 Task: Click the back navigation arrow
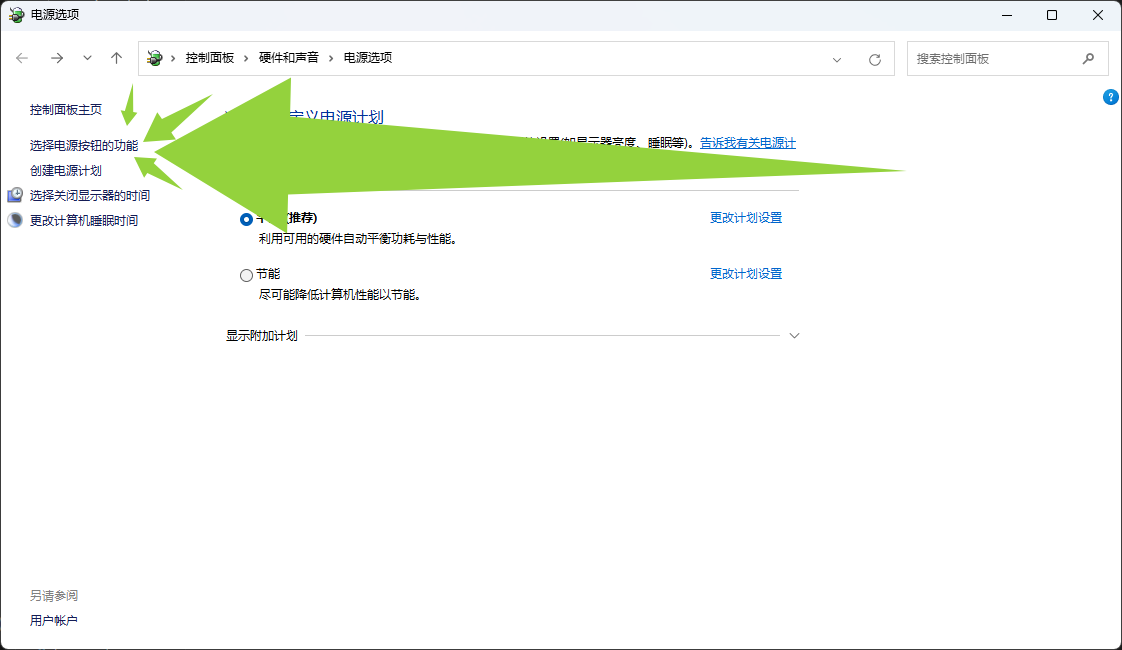pos(22,58)
